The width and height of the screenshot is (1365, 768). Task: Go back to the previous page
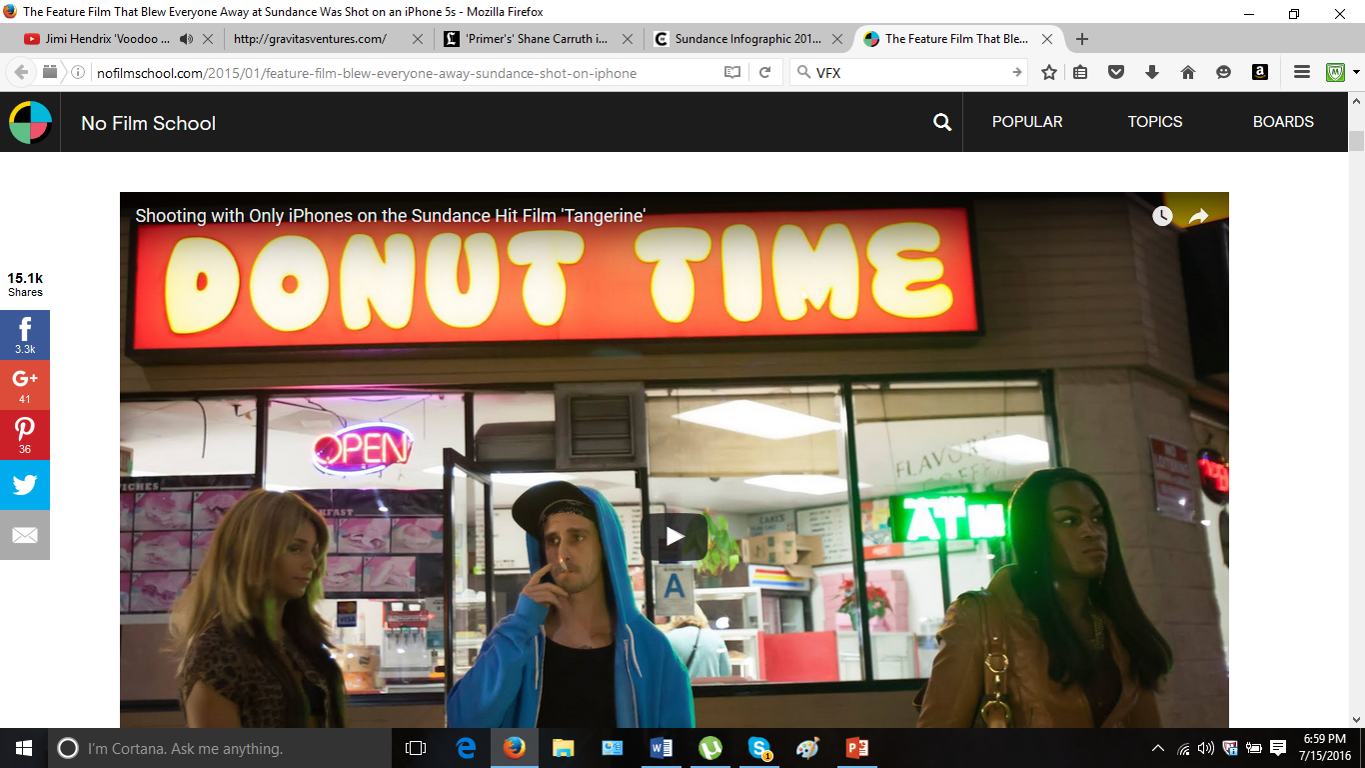click(x=21, y=72)
